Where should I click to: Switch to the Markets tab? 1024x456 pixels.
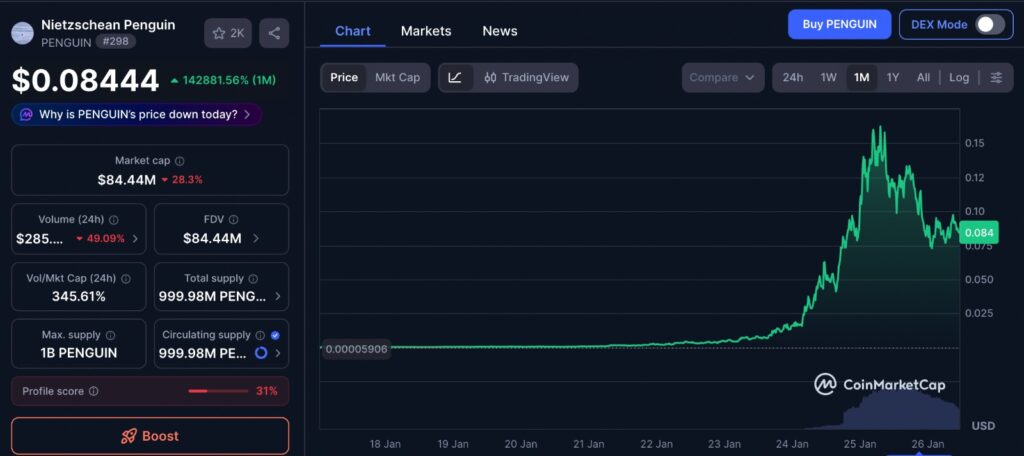(426, 31)
